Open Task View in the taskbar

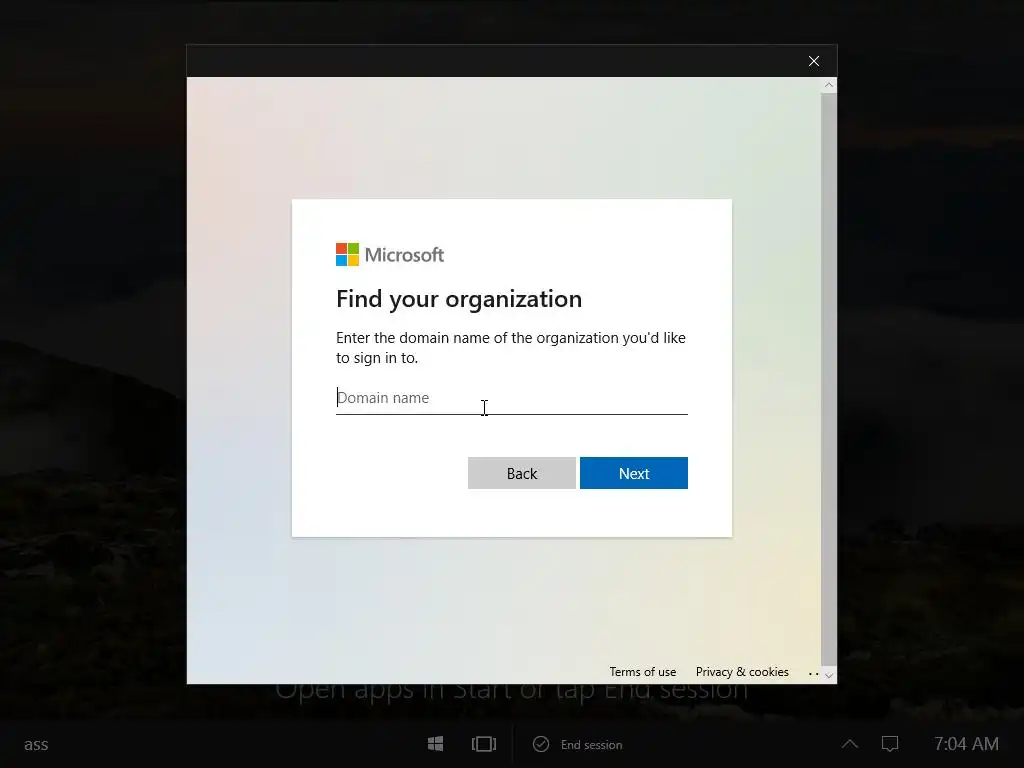pyautogui.click(x=484, y=744)
